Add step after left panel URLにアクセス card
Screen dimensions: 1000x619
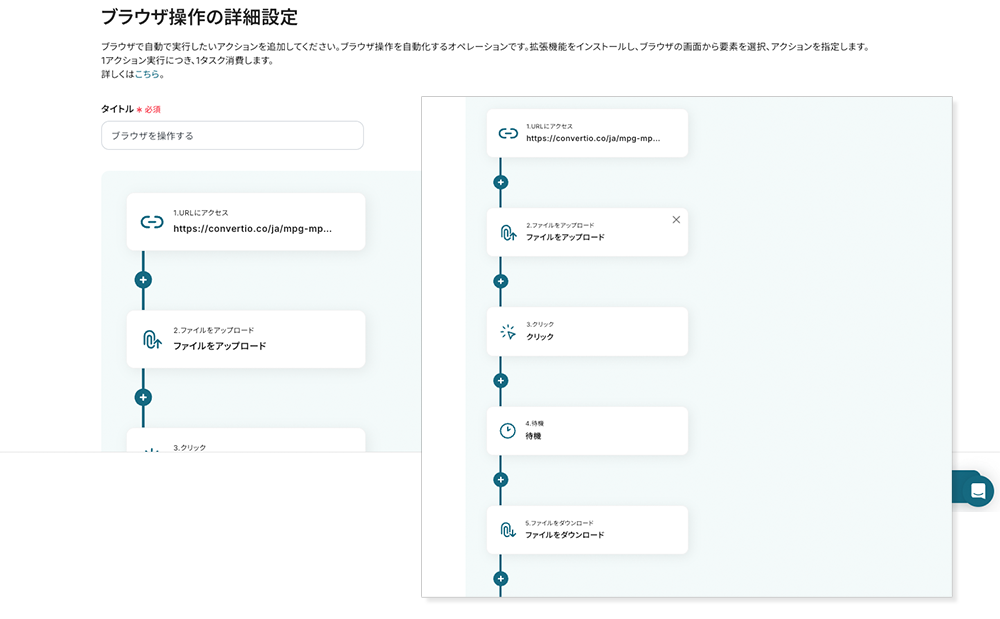[143, 280]
